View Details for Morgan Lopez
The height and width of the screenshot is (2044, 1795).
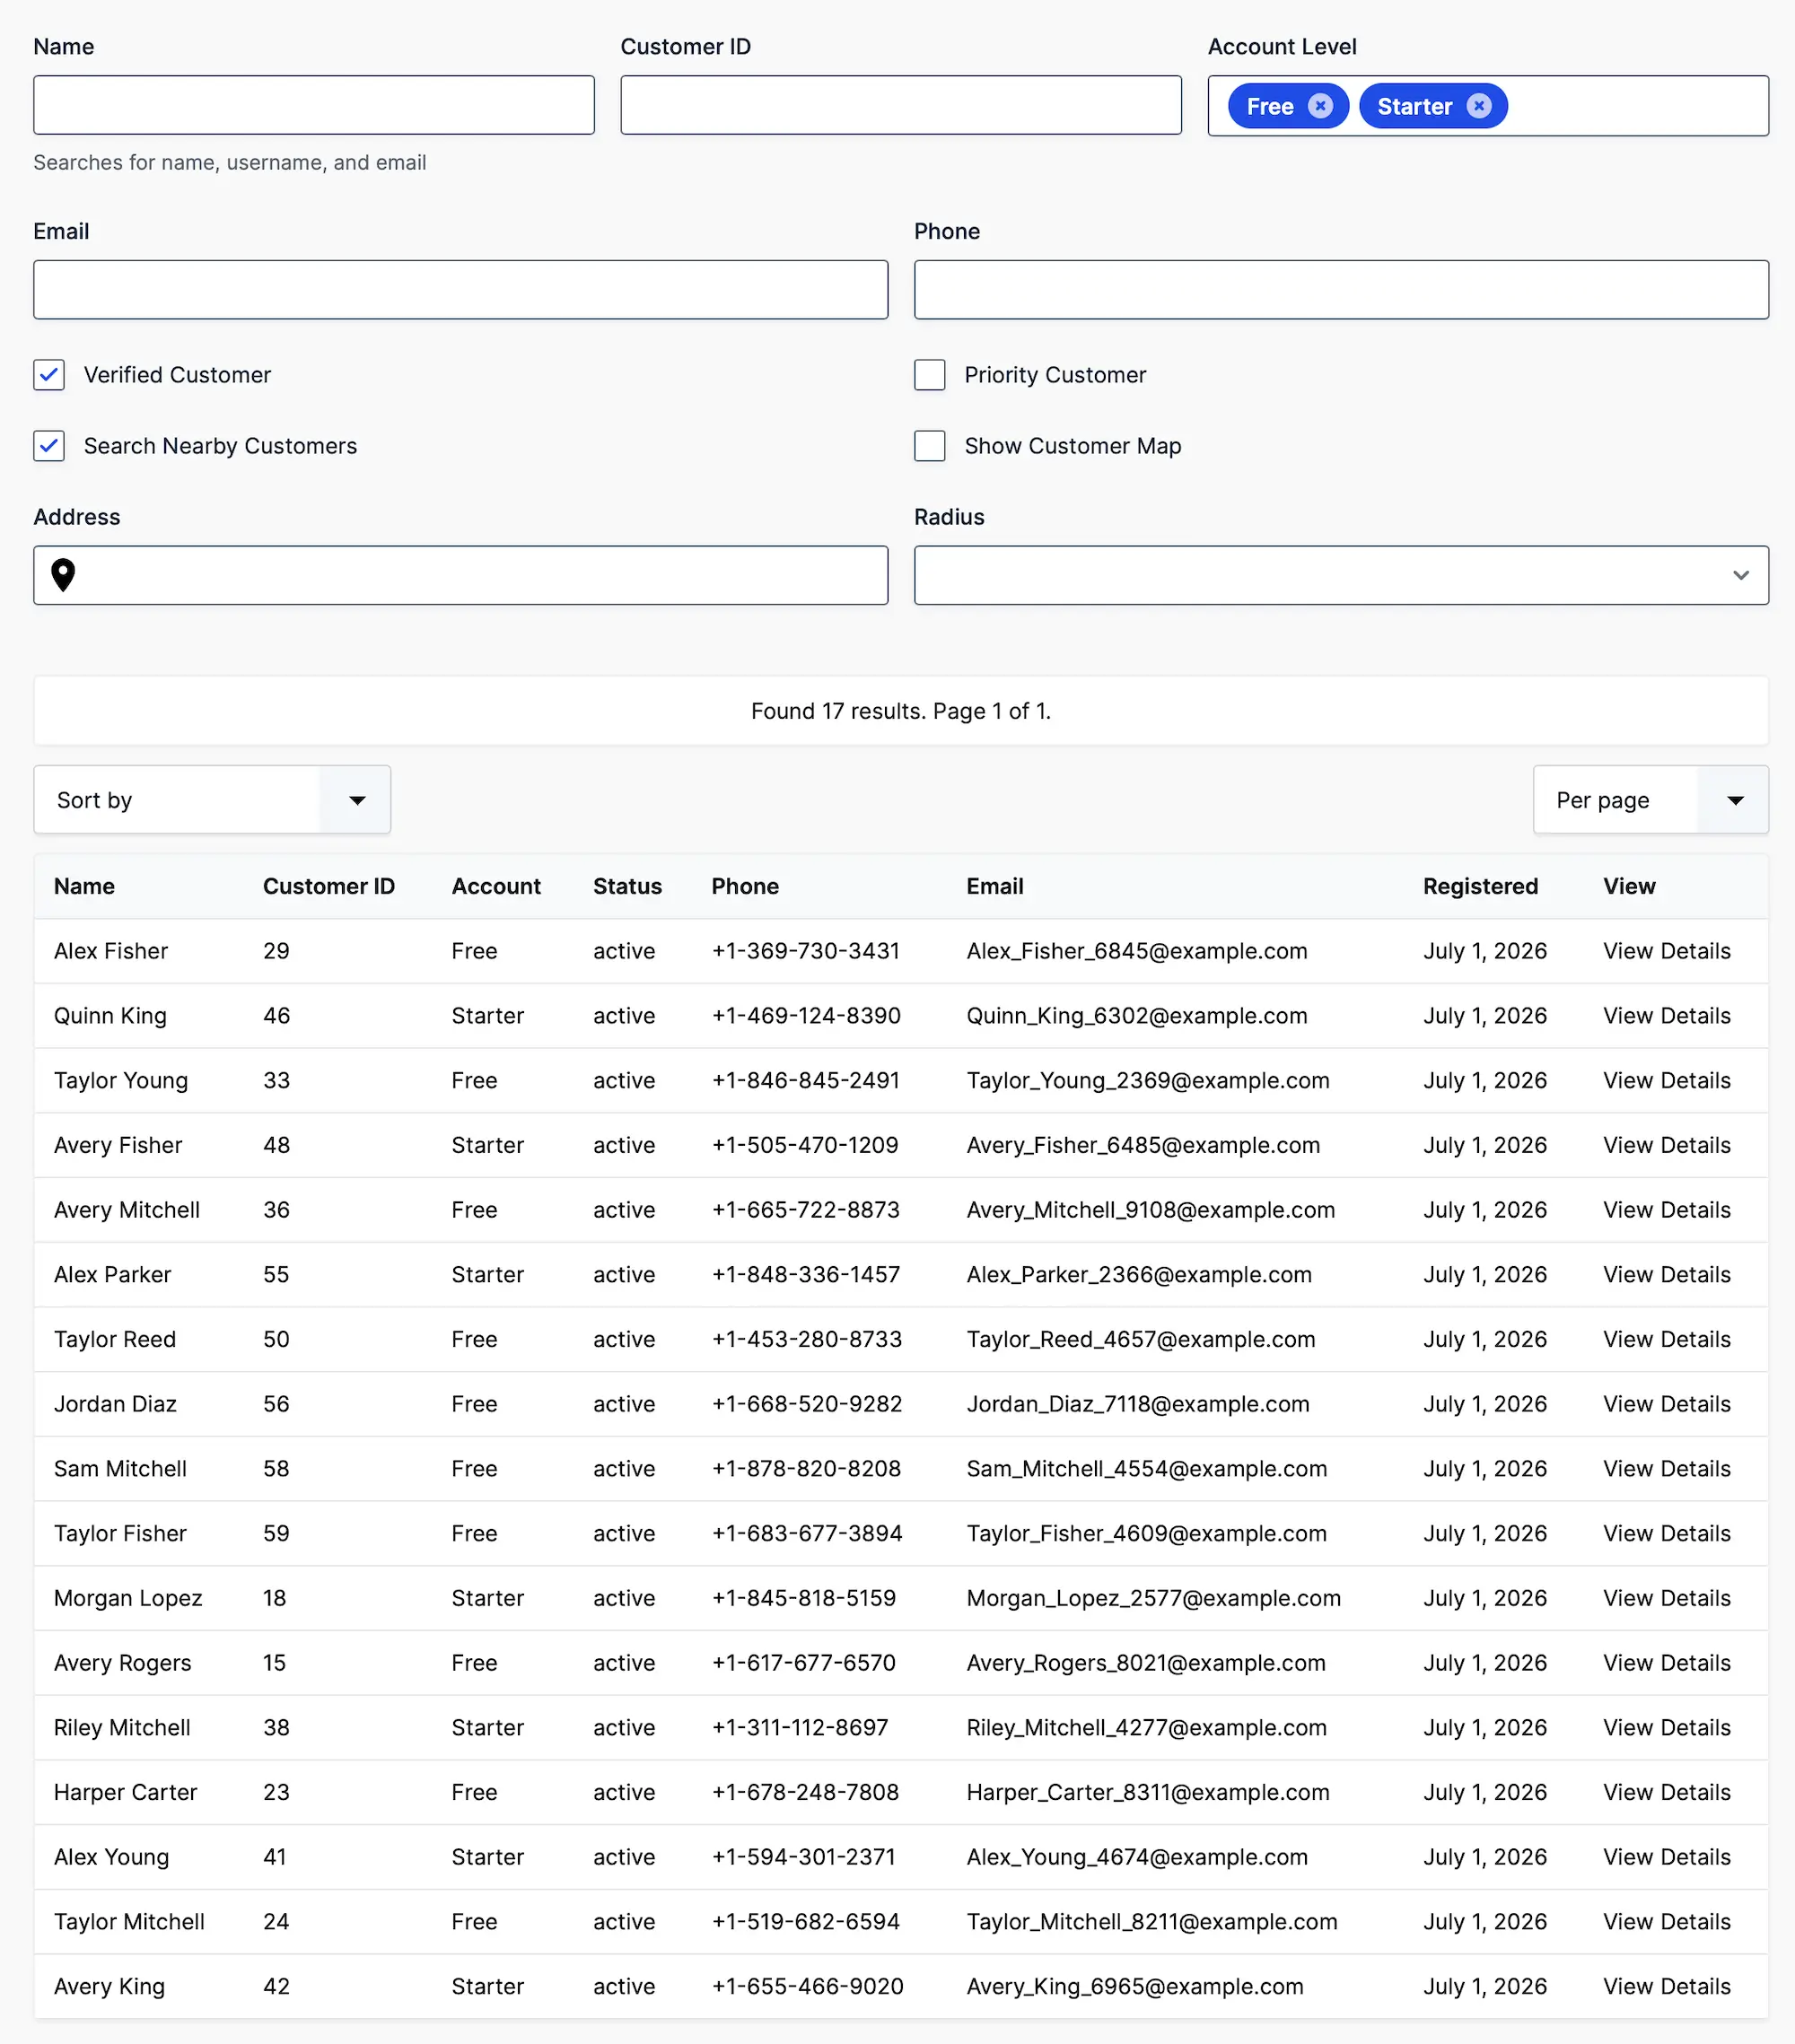coord(1666,1598)
